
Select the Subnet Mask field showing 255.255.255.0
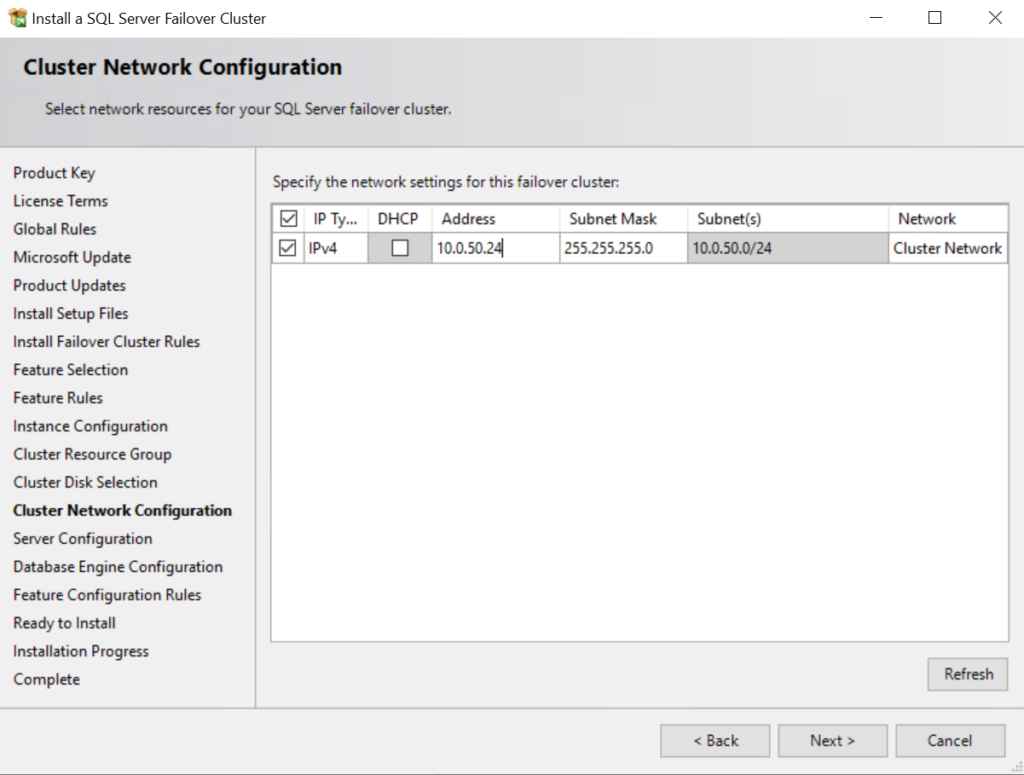tap(621, 247)
